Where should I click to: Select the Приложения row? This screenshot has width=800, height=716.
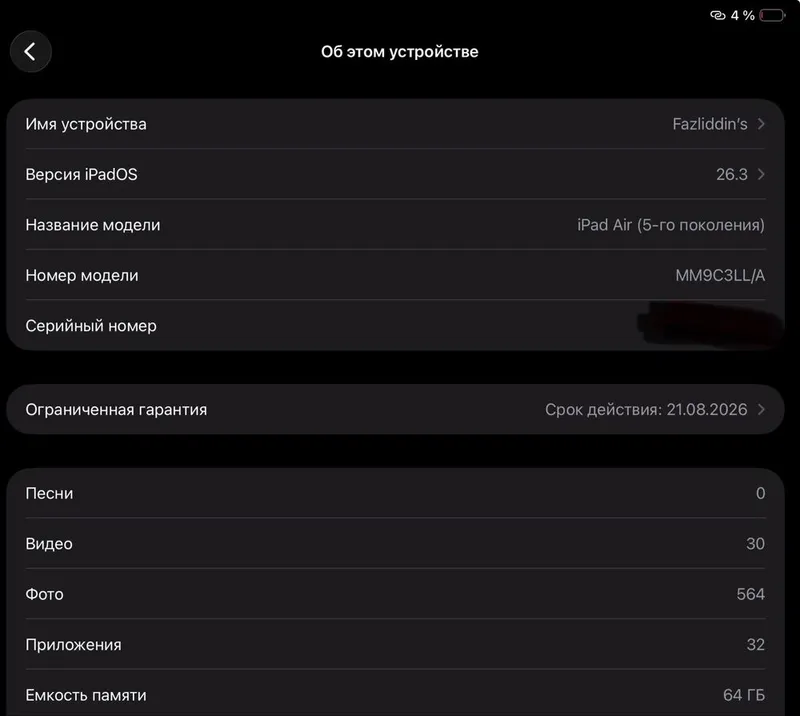tap(395, 645)
